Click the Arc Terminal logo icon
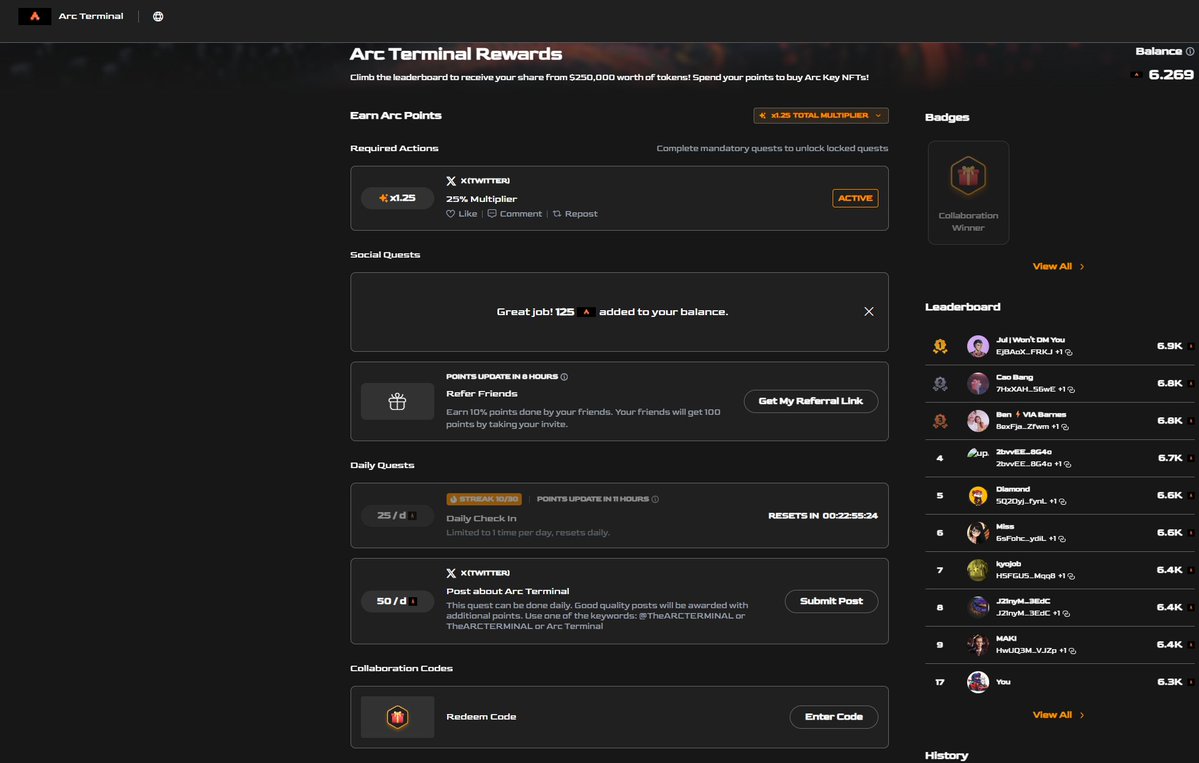 pyautogui.click(x=33, y=15)
